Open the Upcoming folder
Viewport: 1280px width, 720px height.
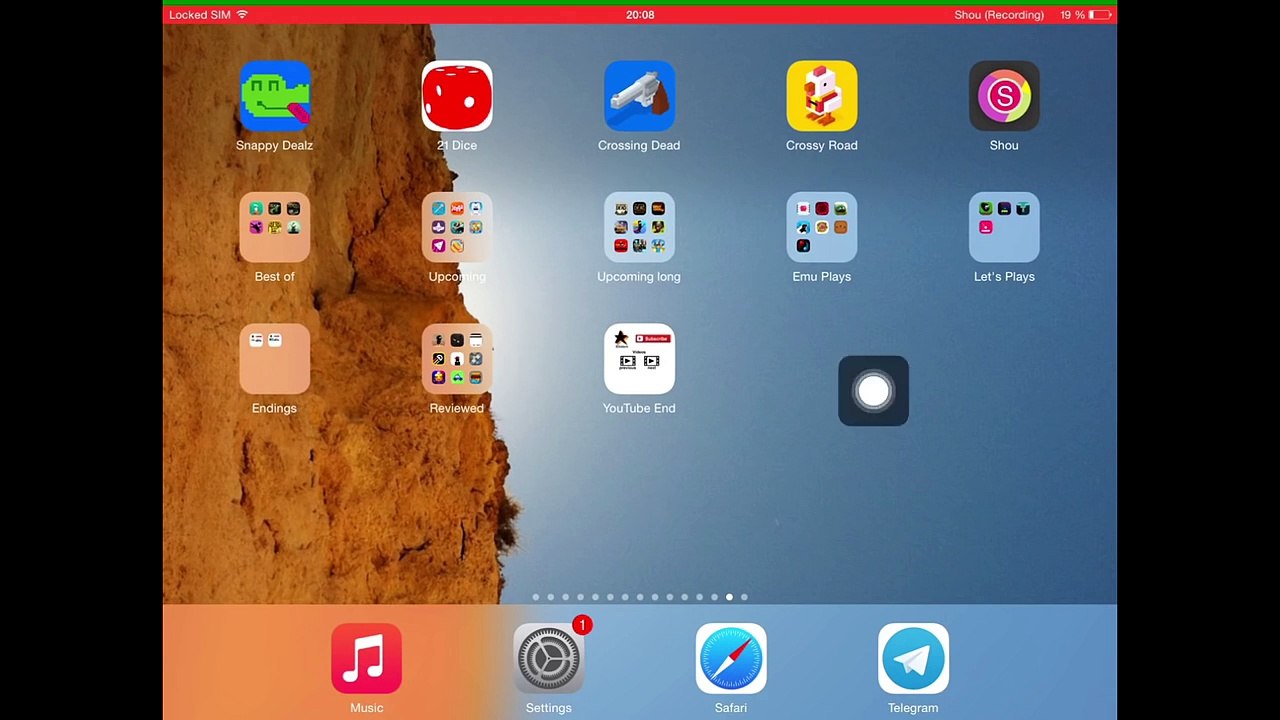pyautogui.click(x=457, y=227)
